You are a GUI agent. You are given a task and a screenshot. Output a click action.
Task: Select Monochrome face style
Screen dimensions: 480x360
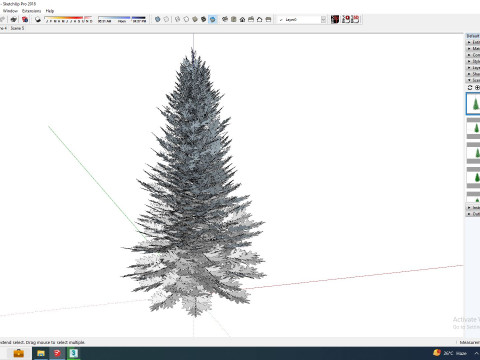212,19
